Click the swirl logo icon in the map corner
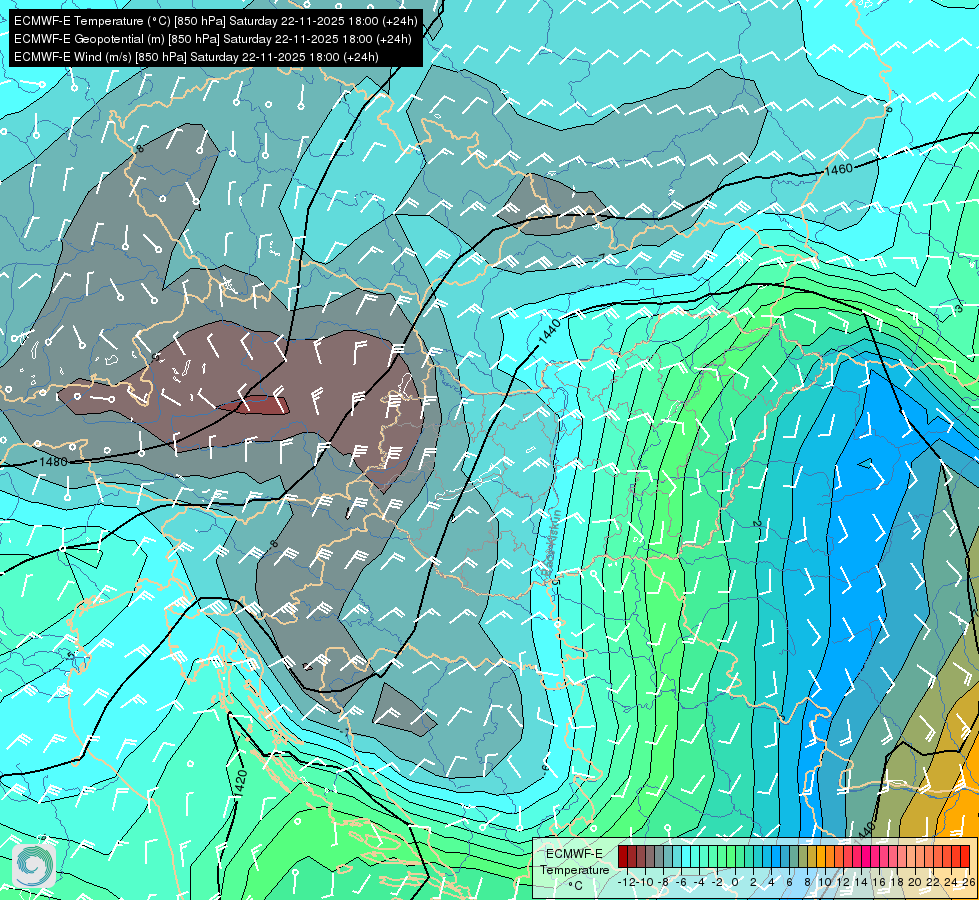 click(34, 865)
